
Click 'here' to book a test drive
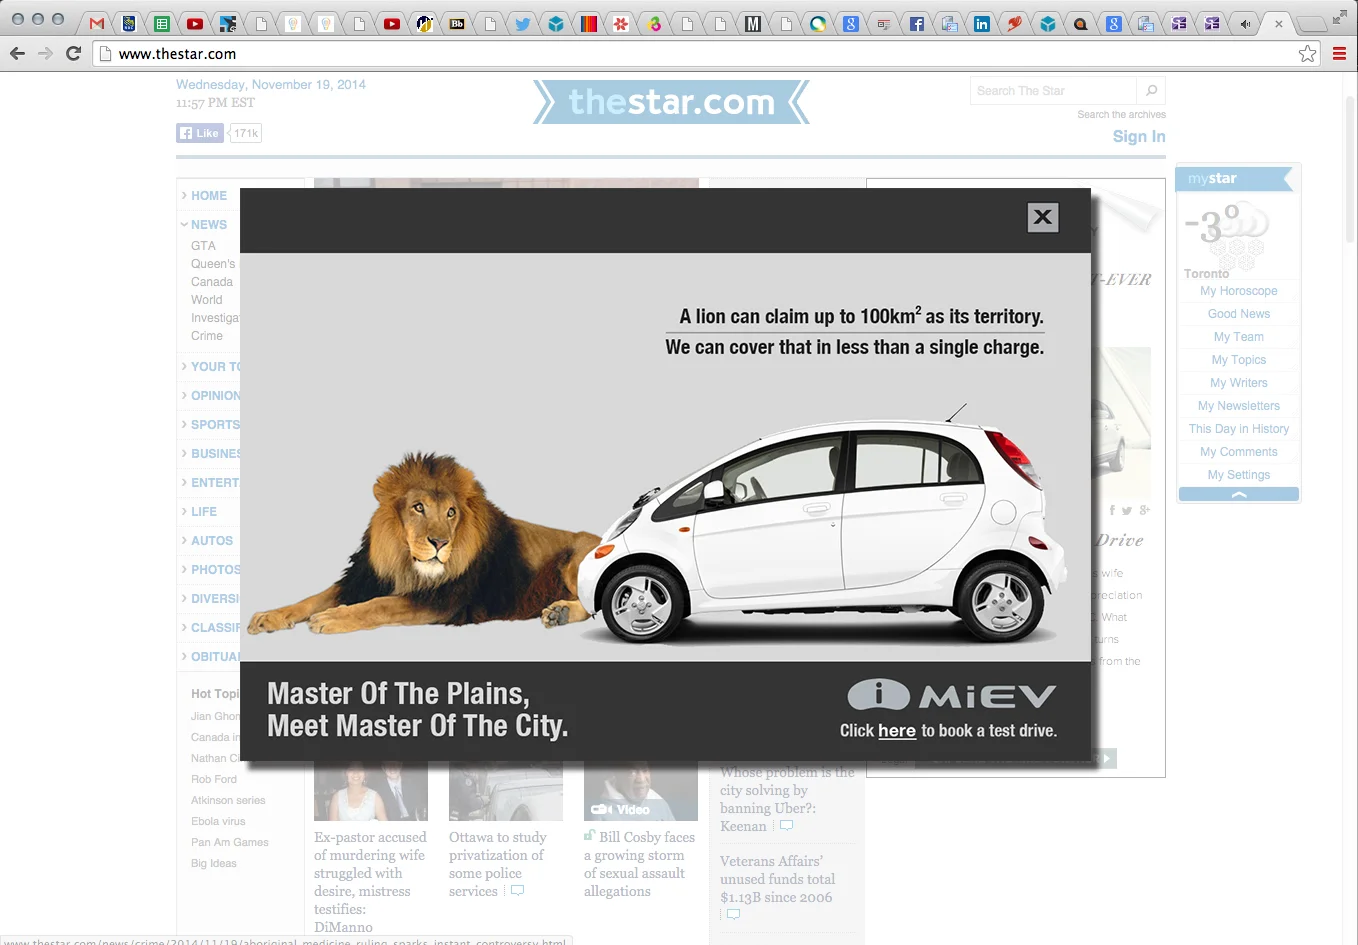(x=897, y=731)
